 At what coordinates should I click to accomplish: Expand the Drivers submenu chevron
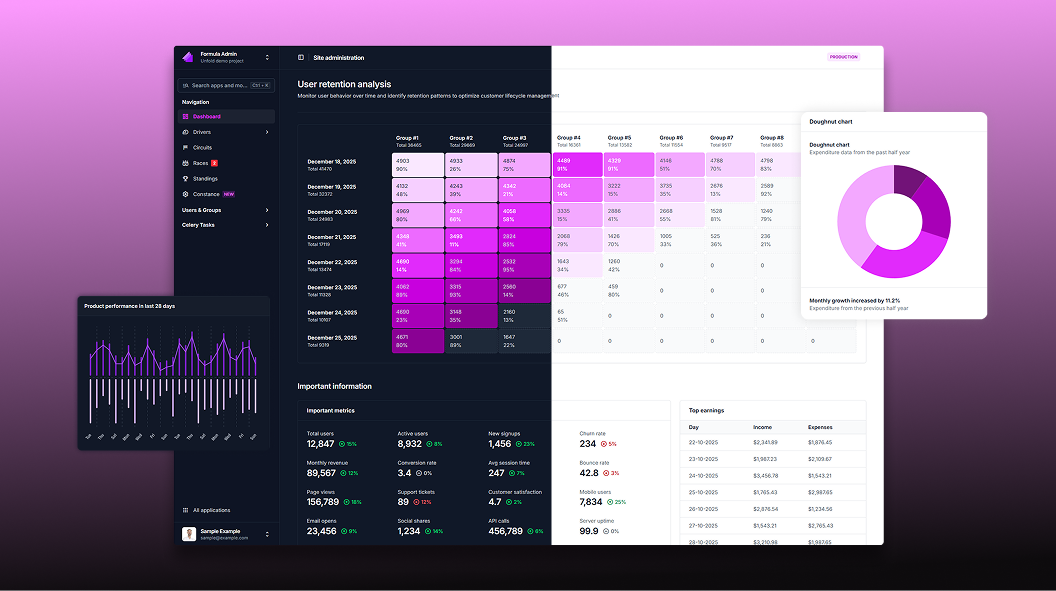267,132
